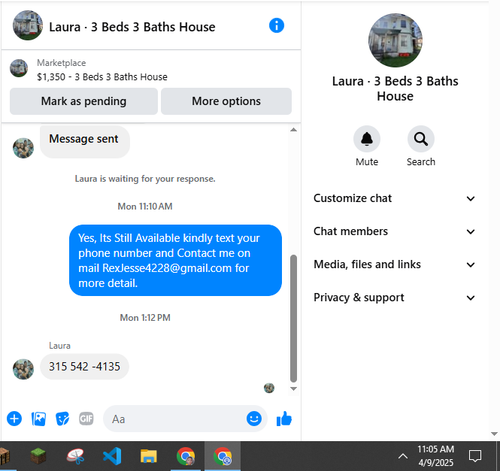Open the Marketplace listing small thumbnail
Screen dimensions: 500x471
pyautogui.click(x=19, y=68)
